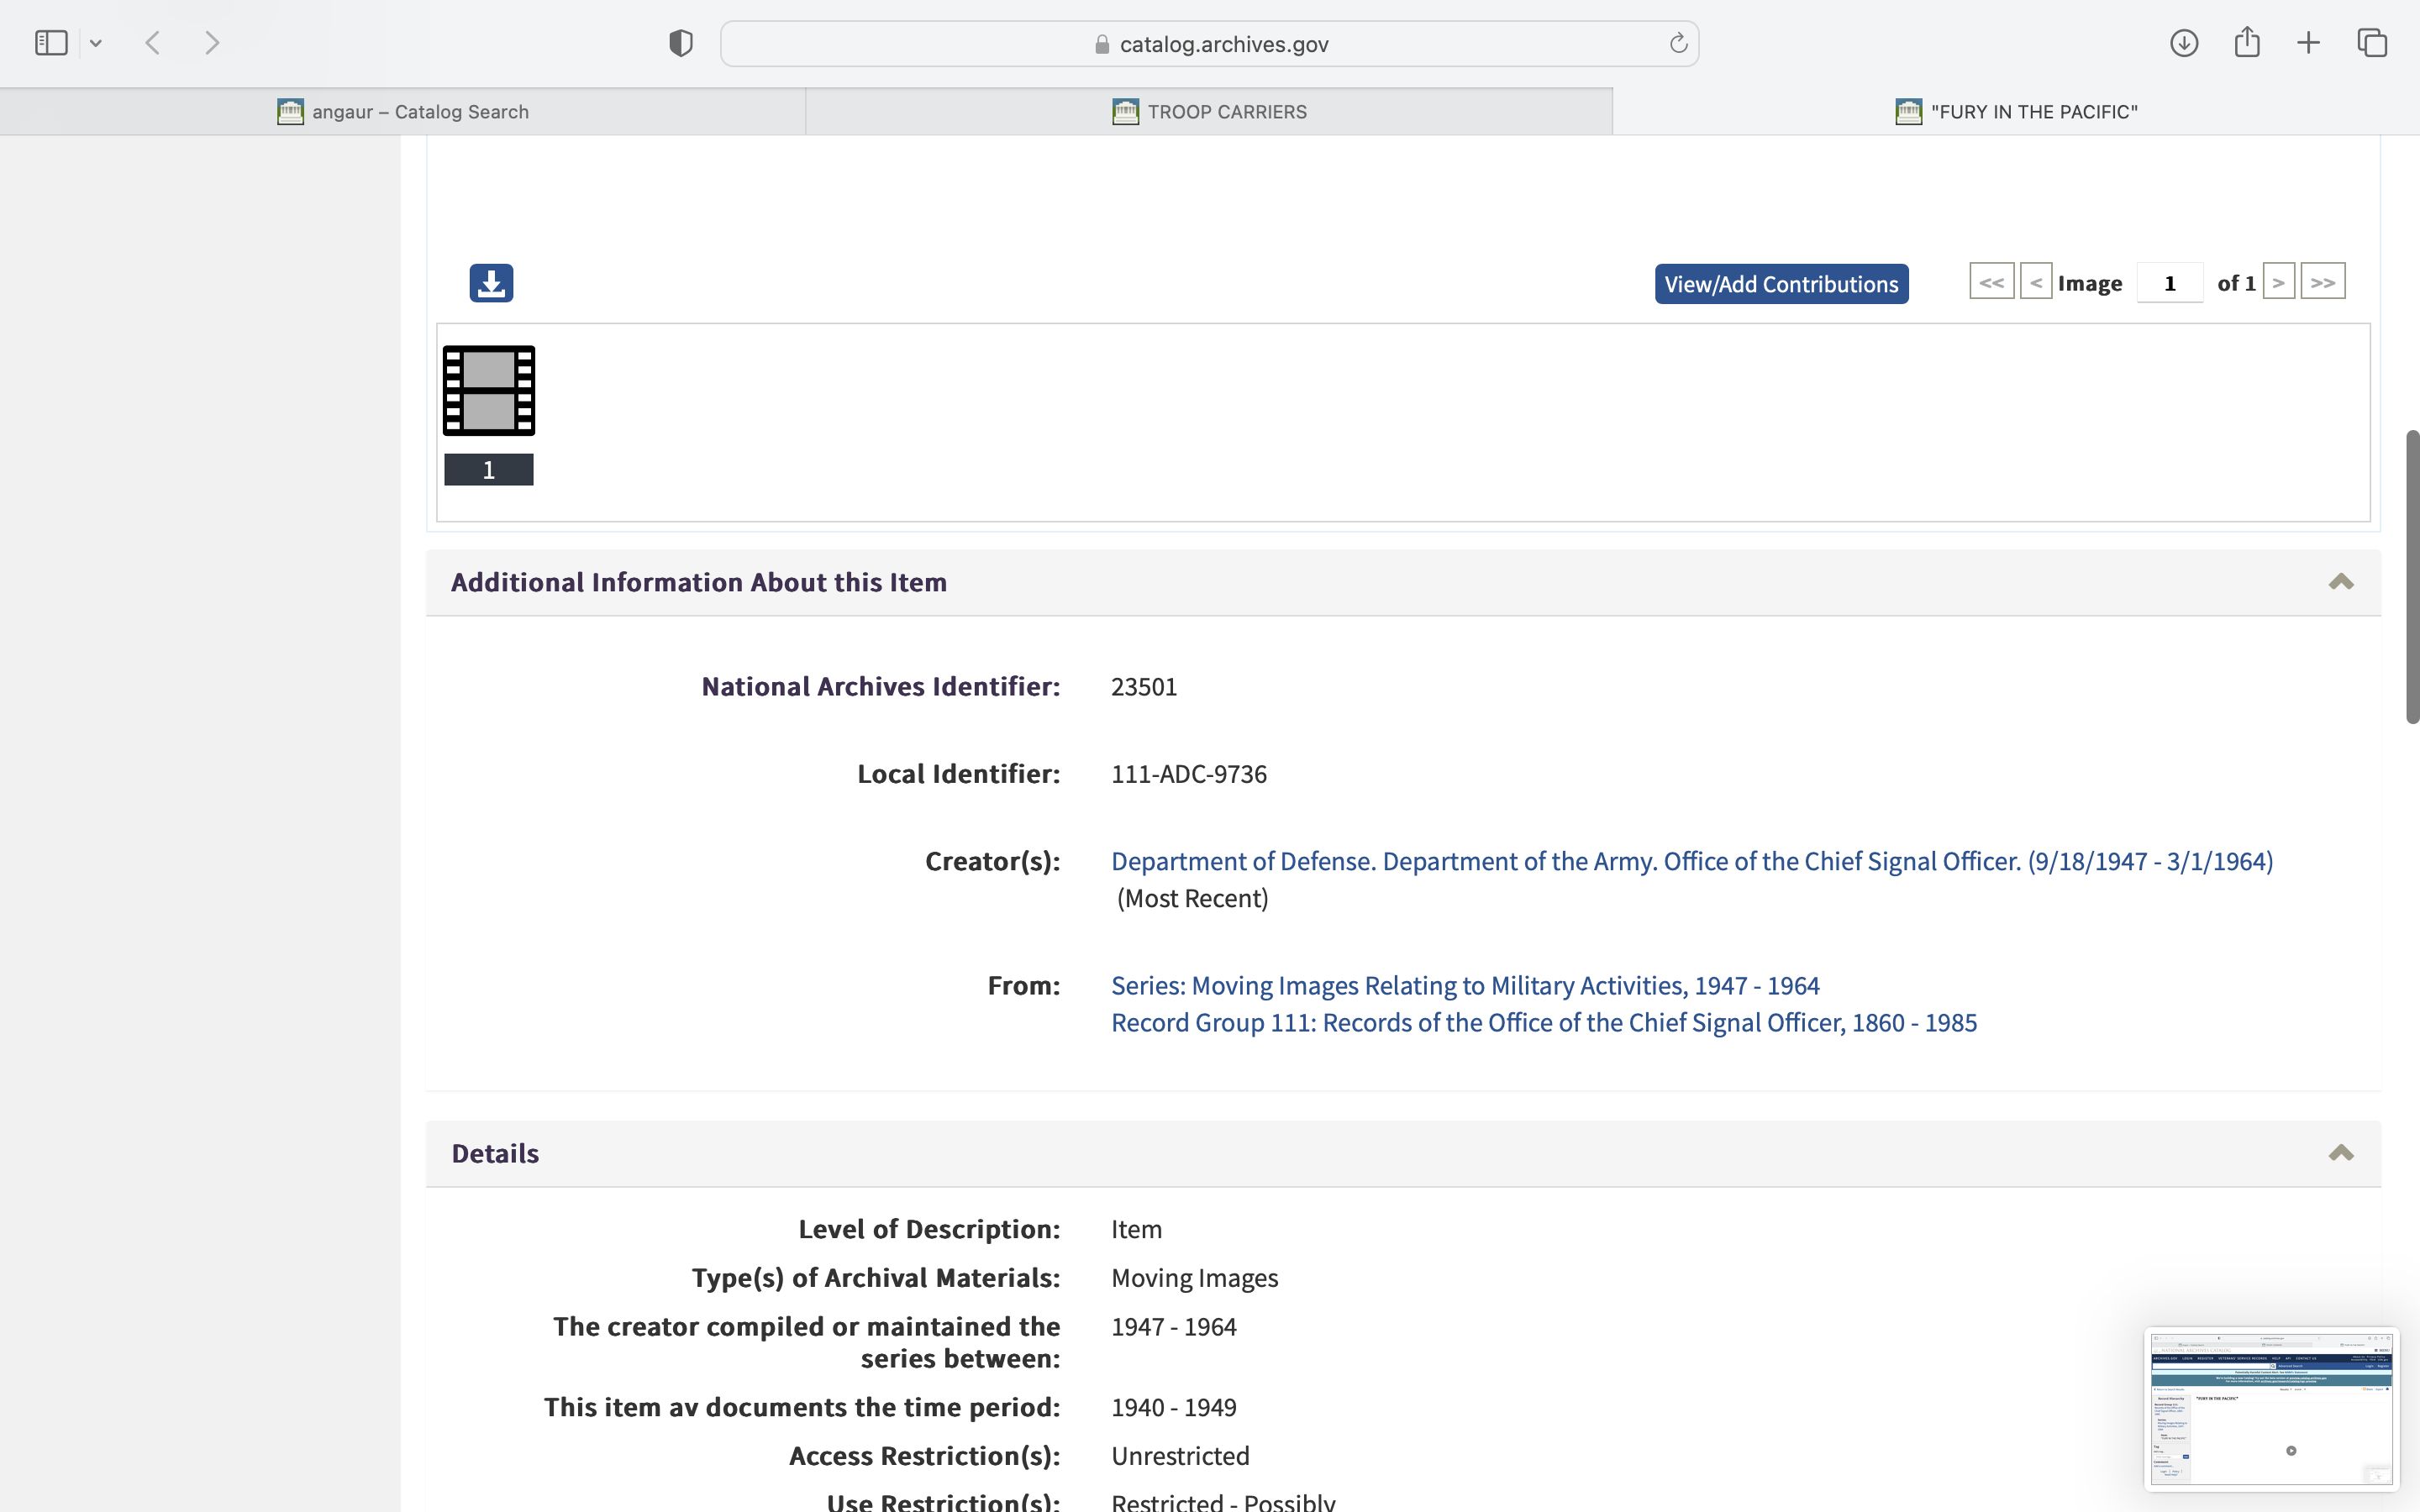Click the image number input field

click(2169, 283)
